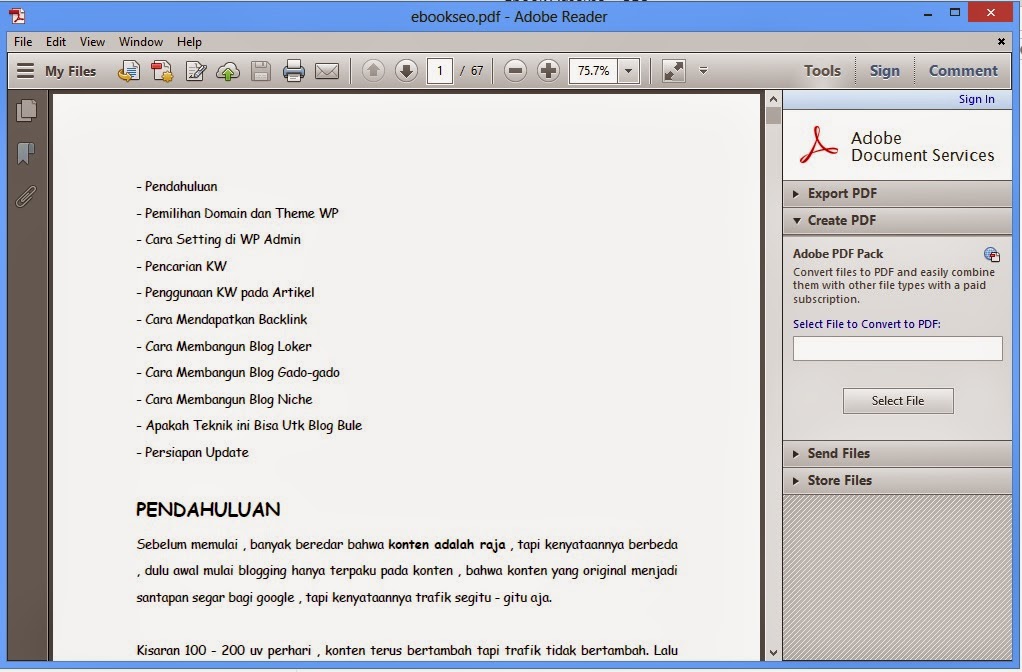This screenshot has width=1022, height=672.
Task: Open the Attachments paperclip panel
Action: click(26, 196)
